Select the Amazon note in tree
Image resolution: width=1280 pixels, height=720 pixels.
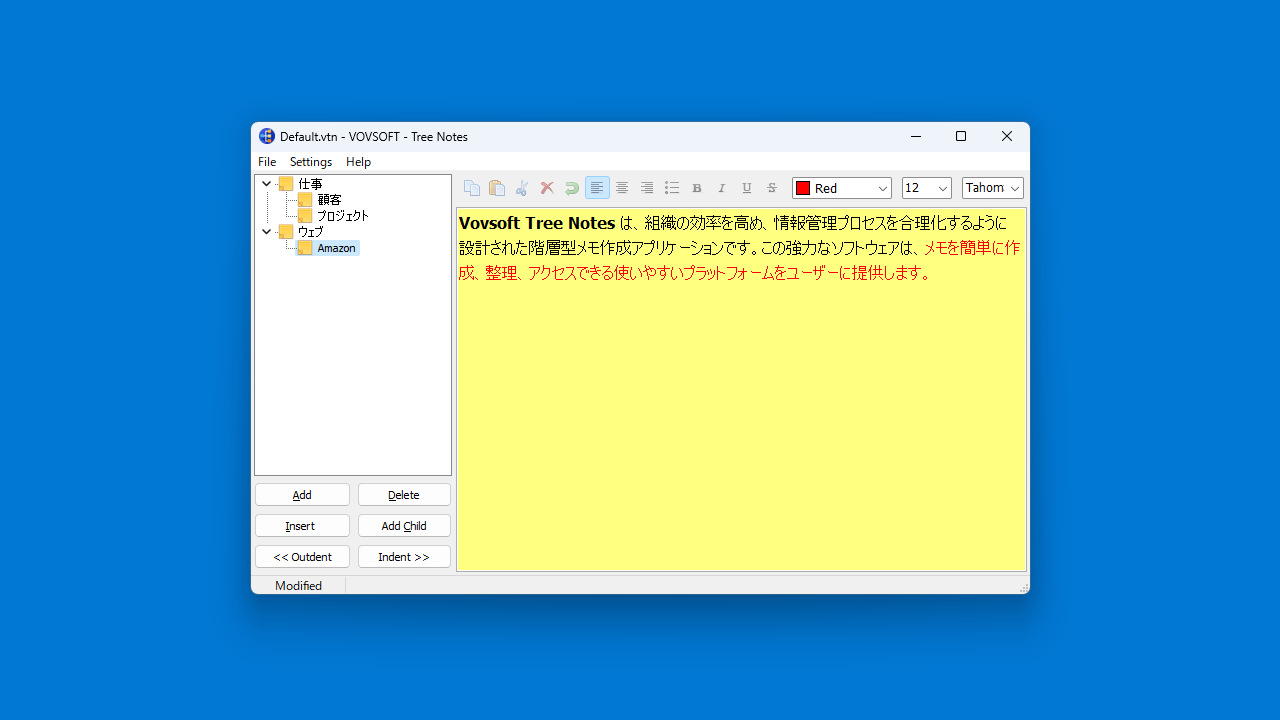coord(336,248)
